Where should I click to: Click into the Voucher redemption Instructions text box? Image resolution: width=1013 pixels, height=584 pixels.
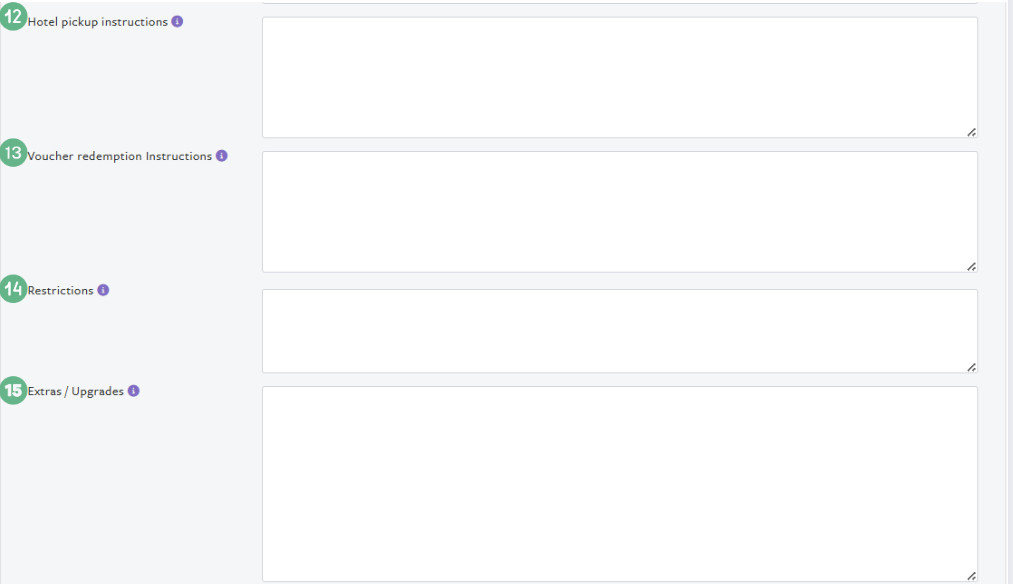tap(620, 212)
